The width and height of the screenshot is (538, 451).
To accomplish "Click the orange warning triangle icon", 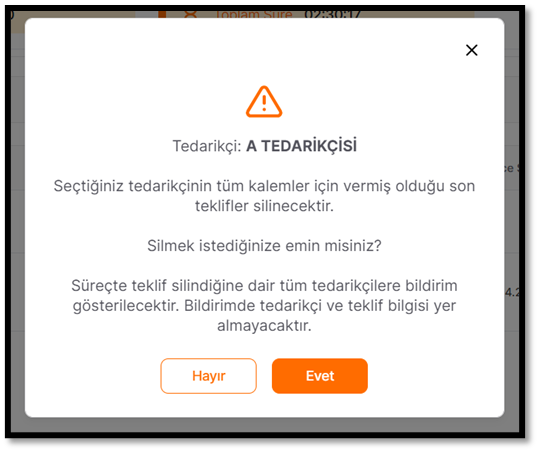I will pyautogui.click(x=264, y=102).
